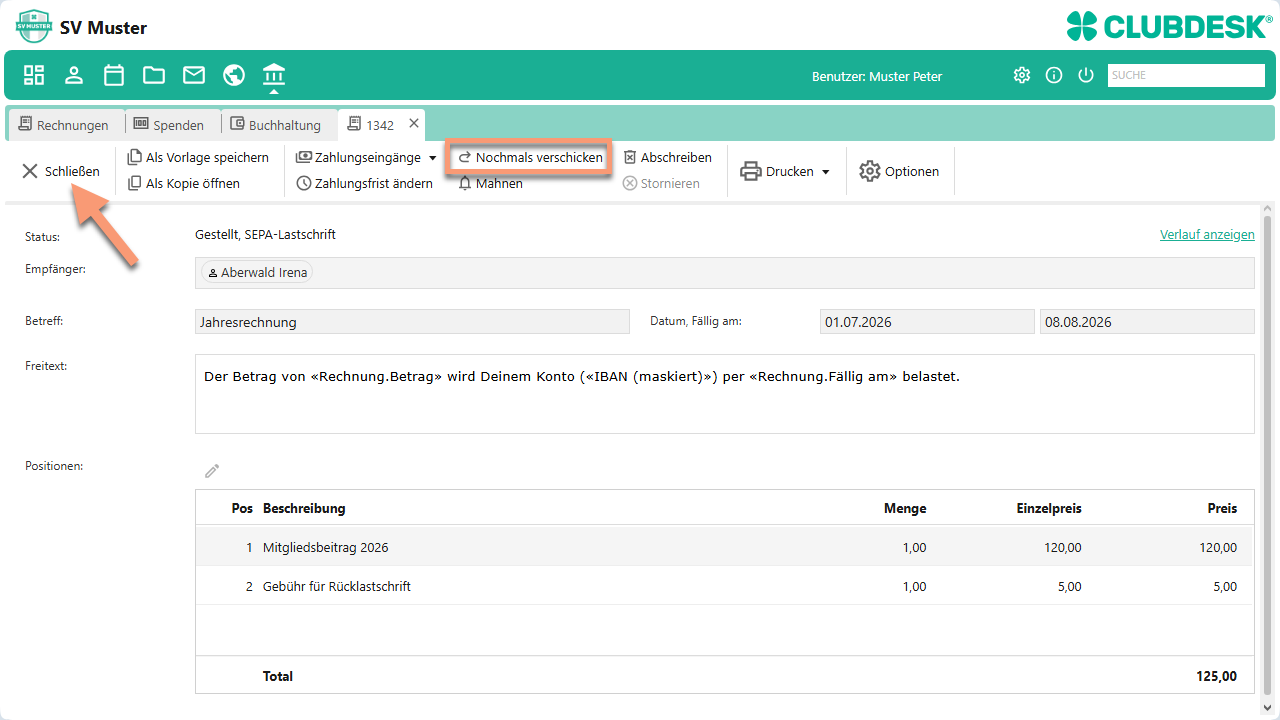Click the date field 01.07.2026
Image resolution: width=1280 pixels, height=720 pixels.
(x=926, y=321)
